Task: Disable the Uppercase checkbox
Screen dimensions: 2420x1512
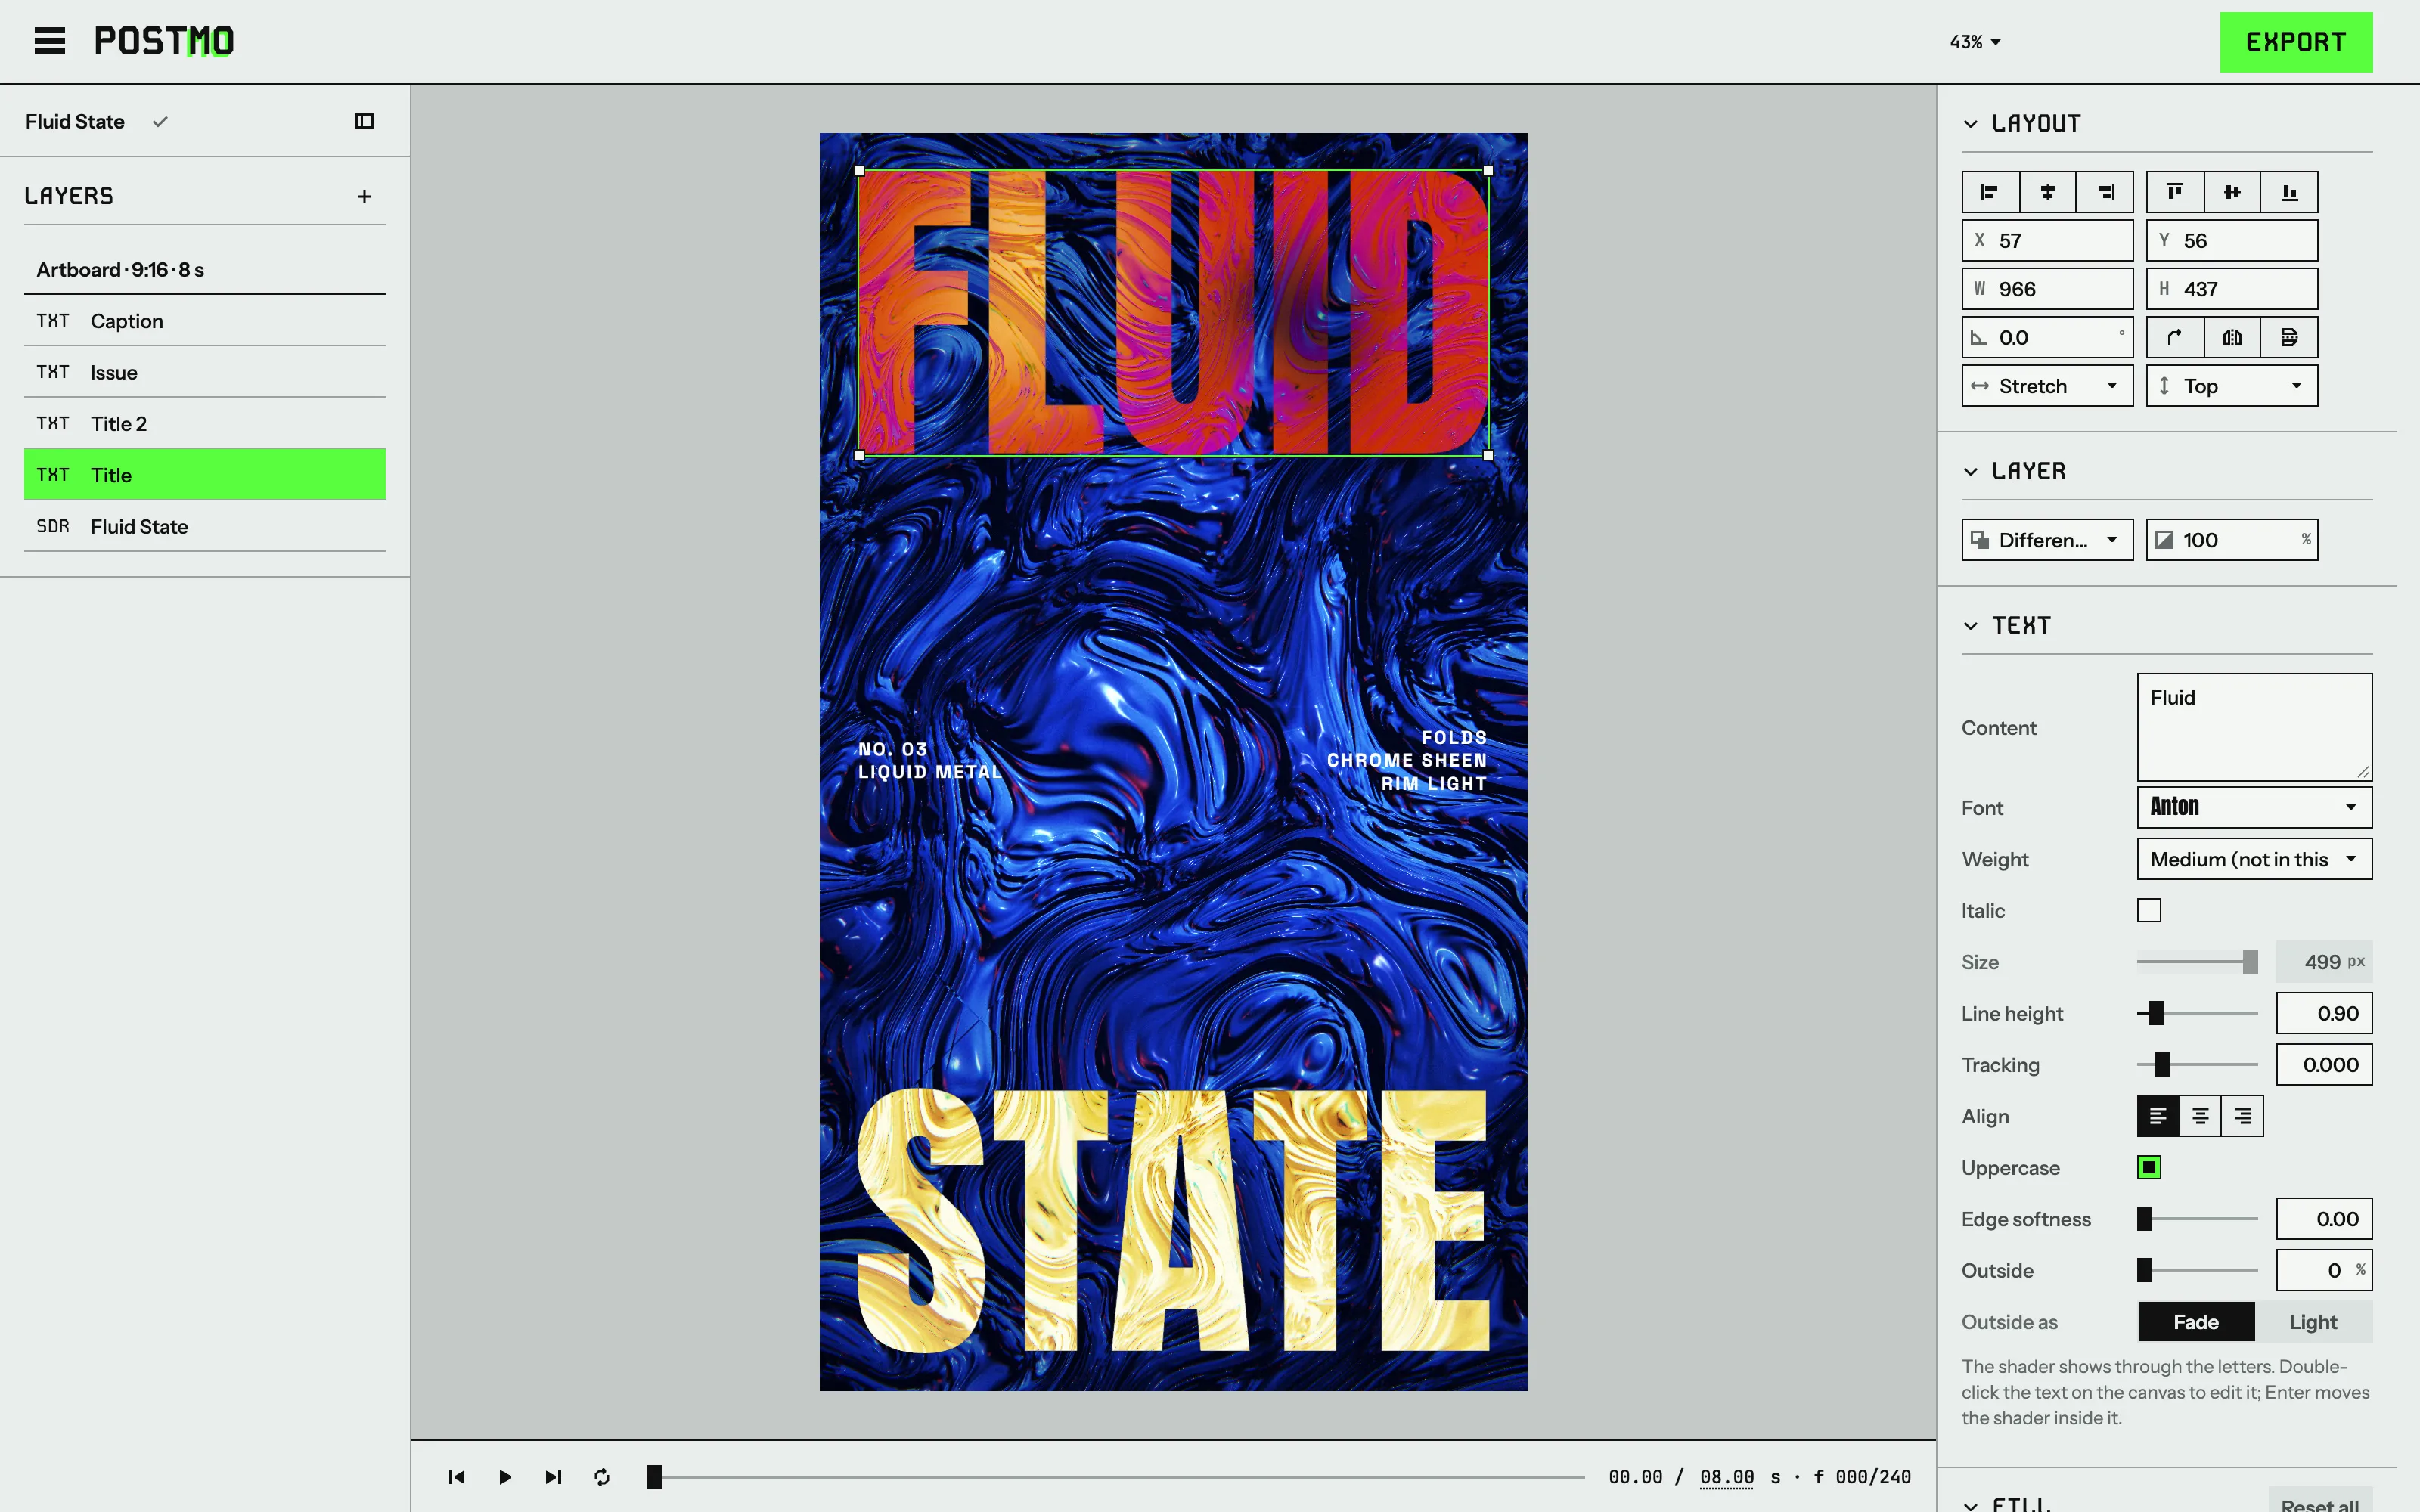Action: 2149,1167
